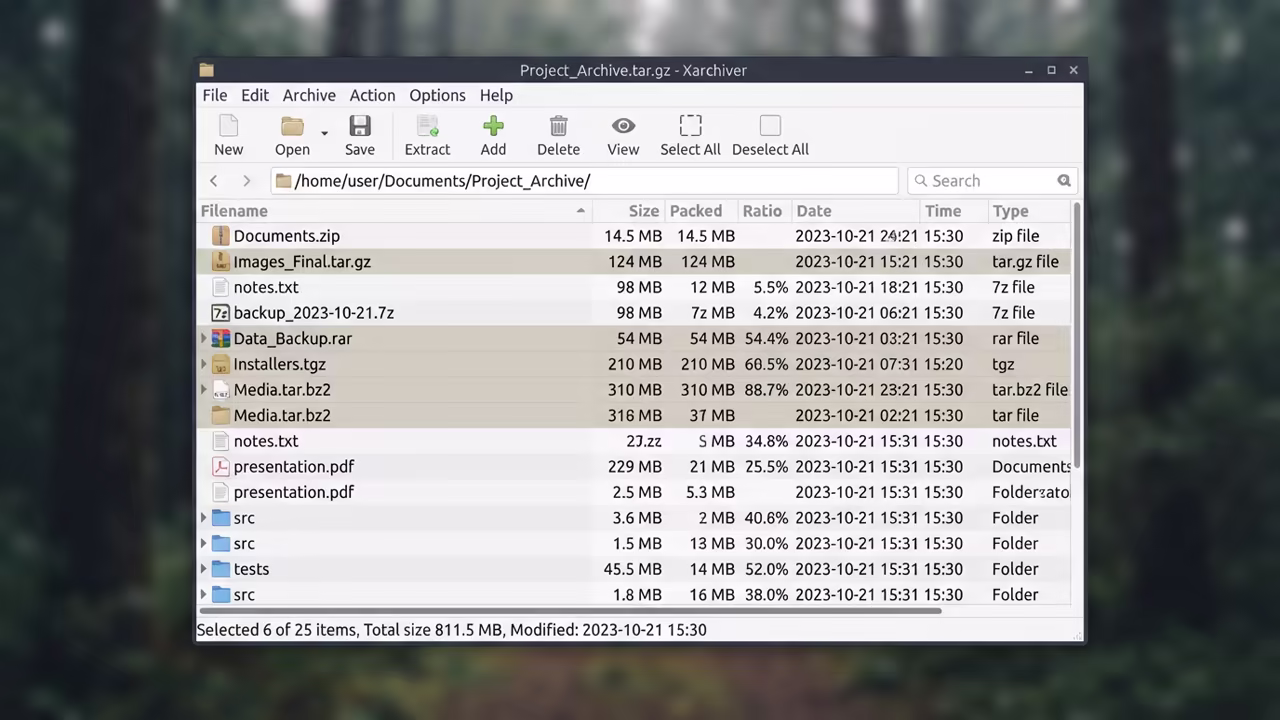This screenshot has width=1280, height=720.
Task: Open the Edit menu
Action: click(x=255, y=95)
